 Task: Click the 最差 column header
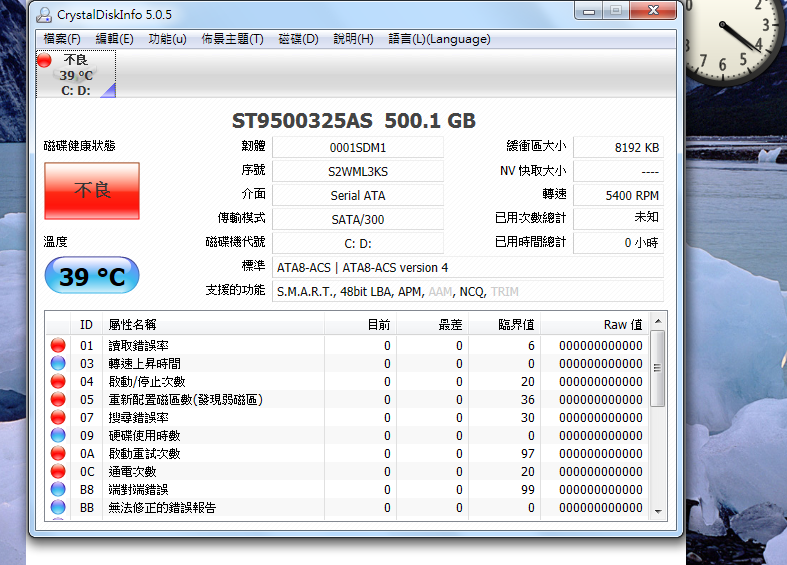click(433, 325)
